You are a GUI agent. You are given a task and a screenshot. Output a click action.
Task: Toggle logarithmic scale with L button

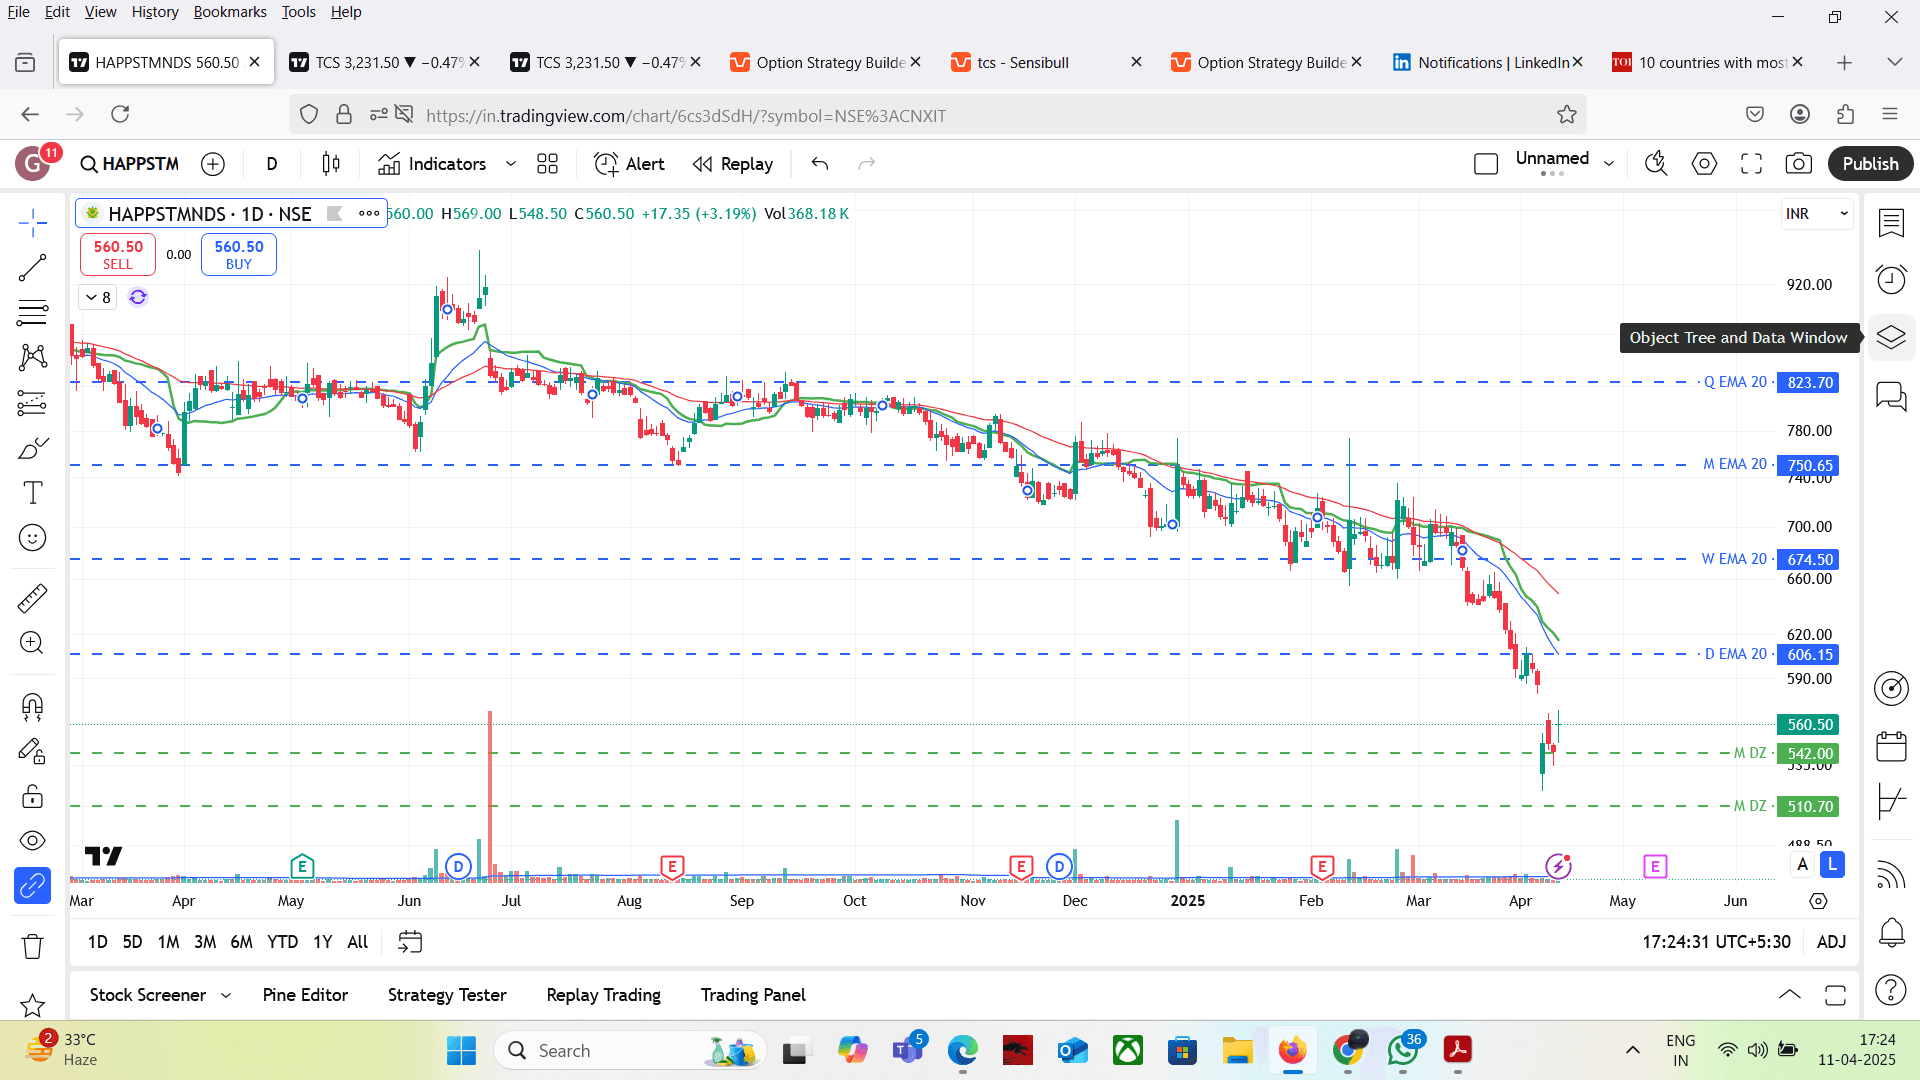1832,865
